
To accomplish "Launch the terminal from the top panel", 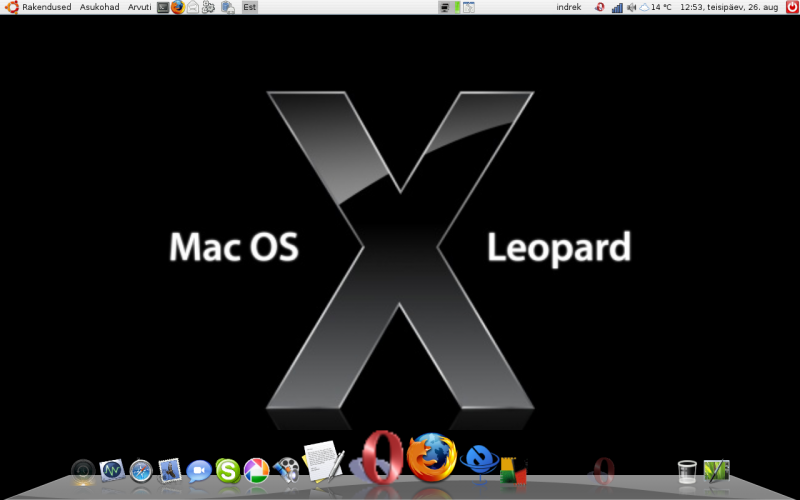I will [163, 7].
